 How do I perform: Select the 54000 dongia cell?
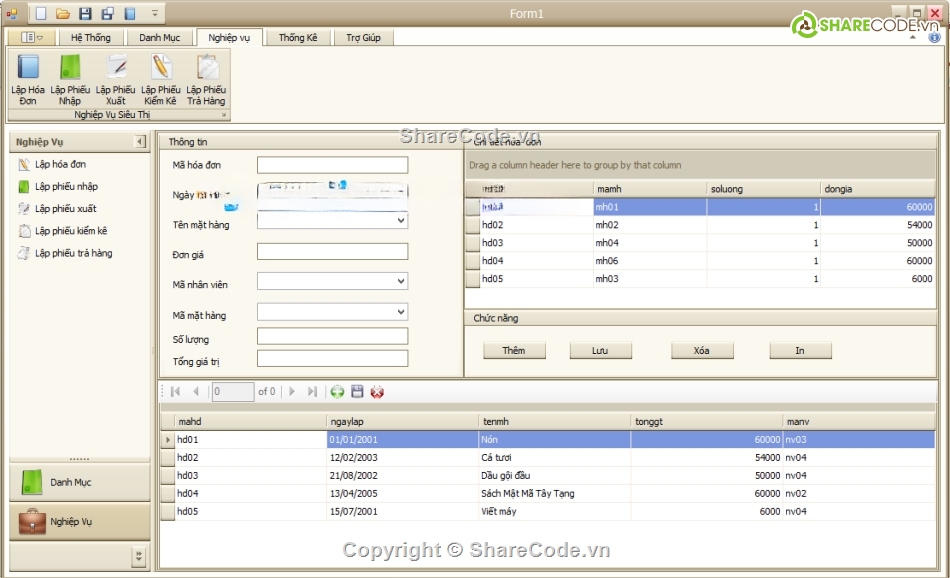click(878, 225)
